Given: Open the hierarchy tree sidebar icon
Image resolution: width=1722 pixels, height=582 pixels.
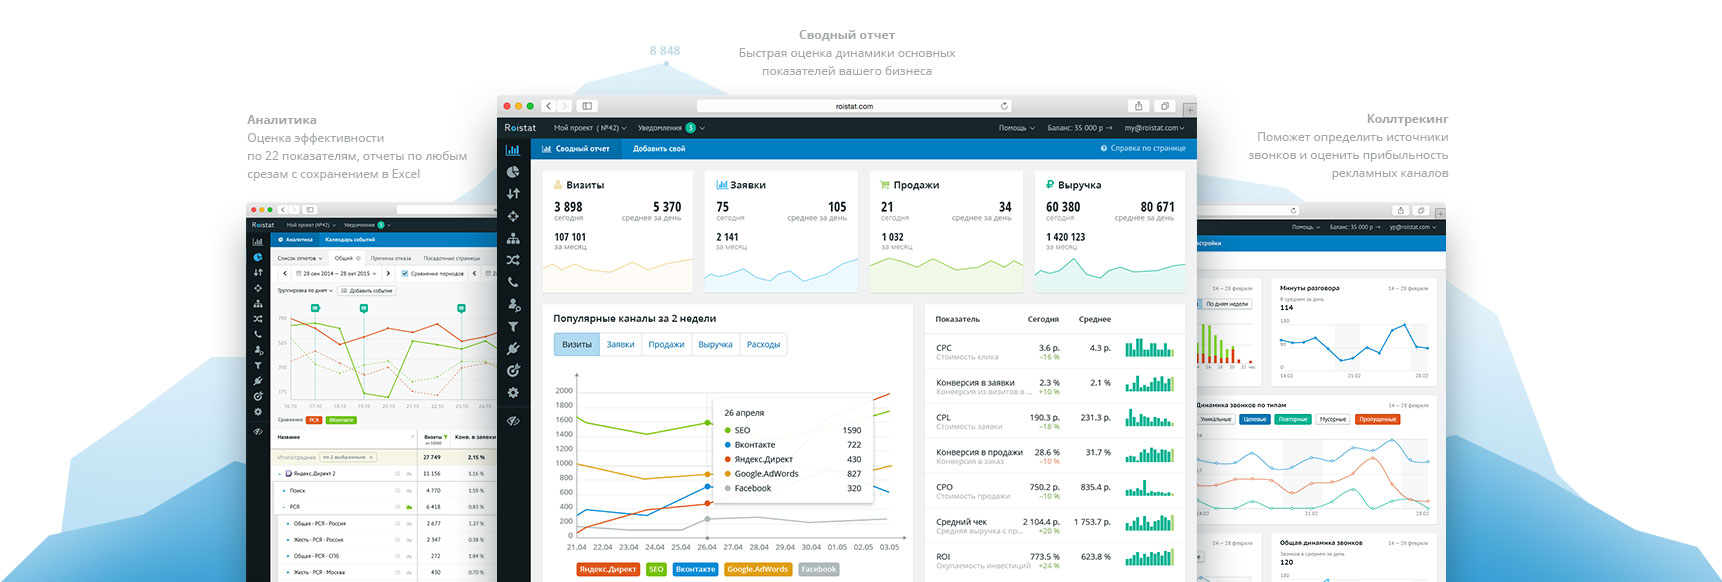Looking at the screenshot, I should (513, 238).
